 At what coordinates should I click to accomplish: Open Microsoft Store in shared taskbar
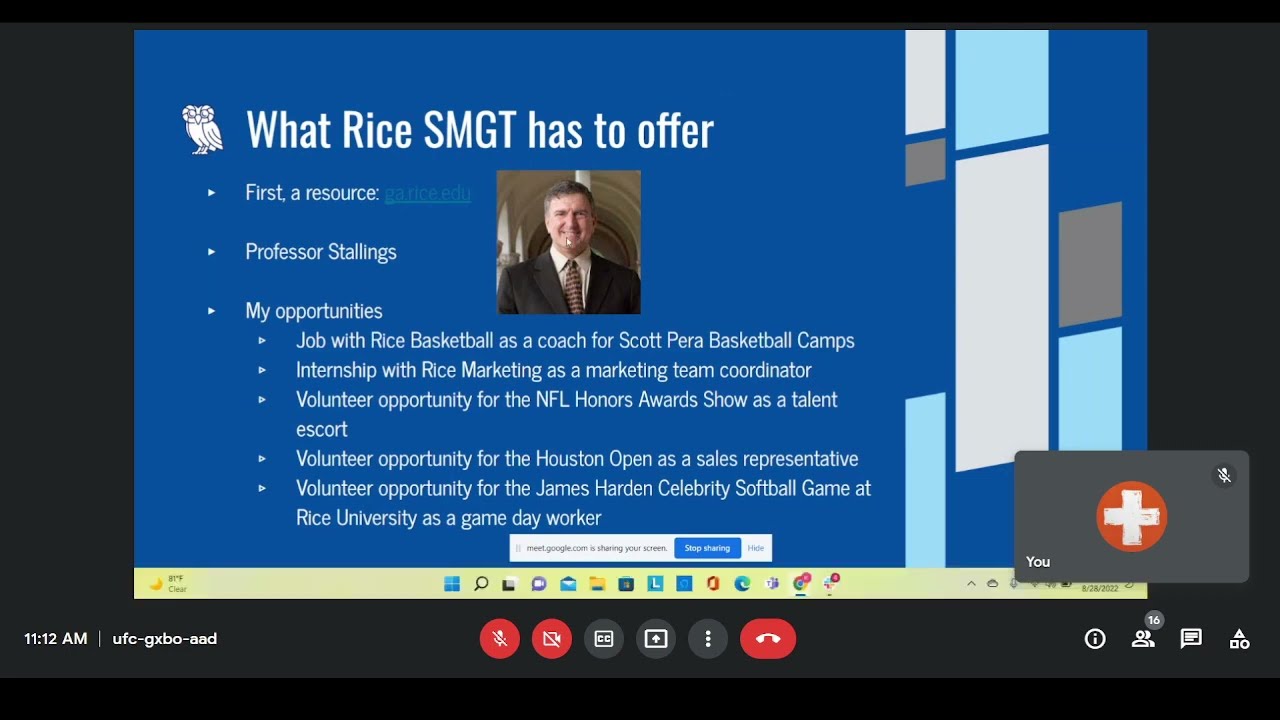626,584
